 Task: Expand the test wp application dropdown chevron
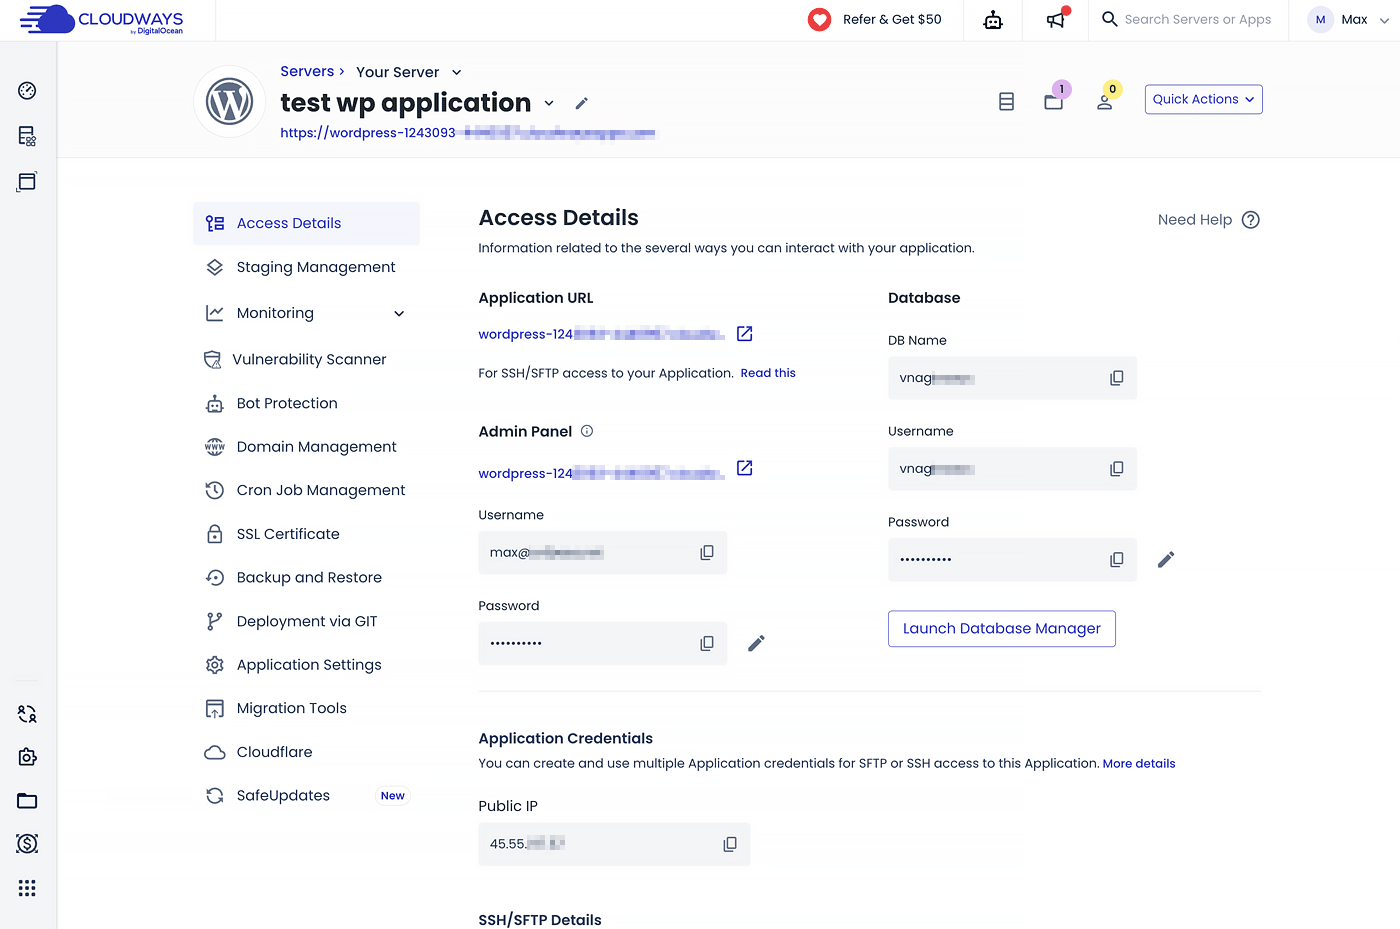click(549, 103)
